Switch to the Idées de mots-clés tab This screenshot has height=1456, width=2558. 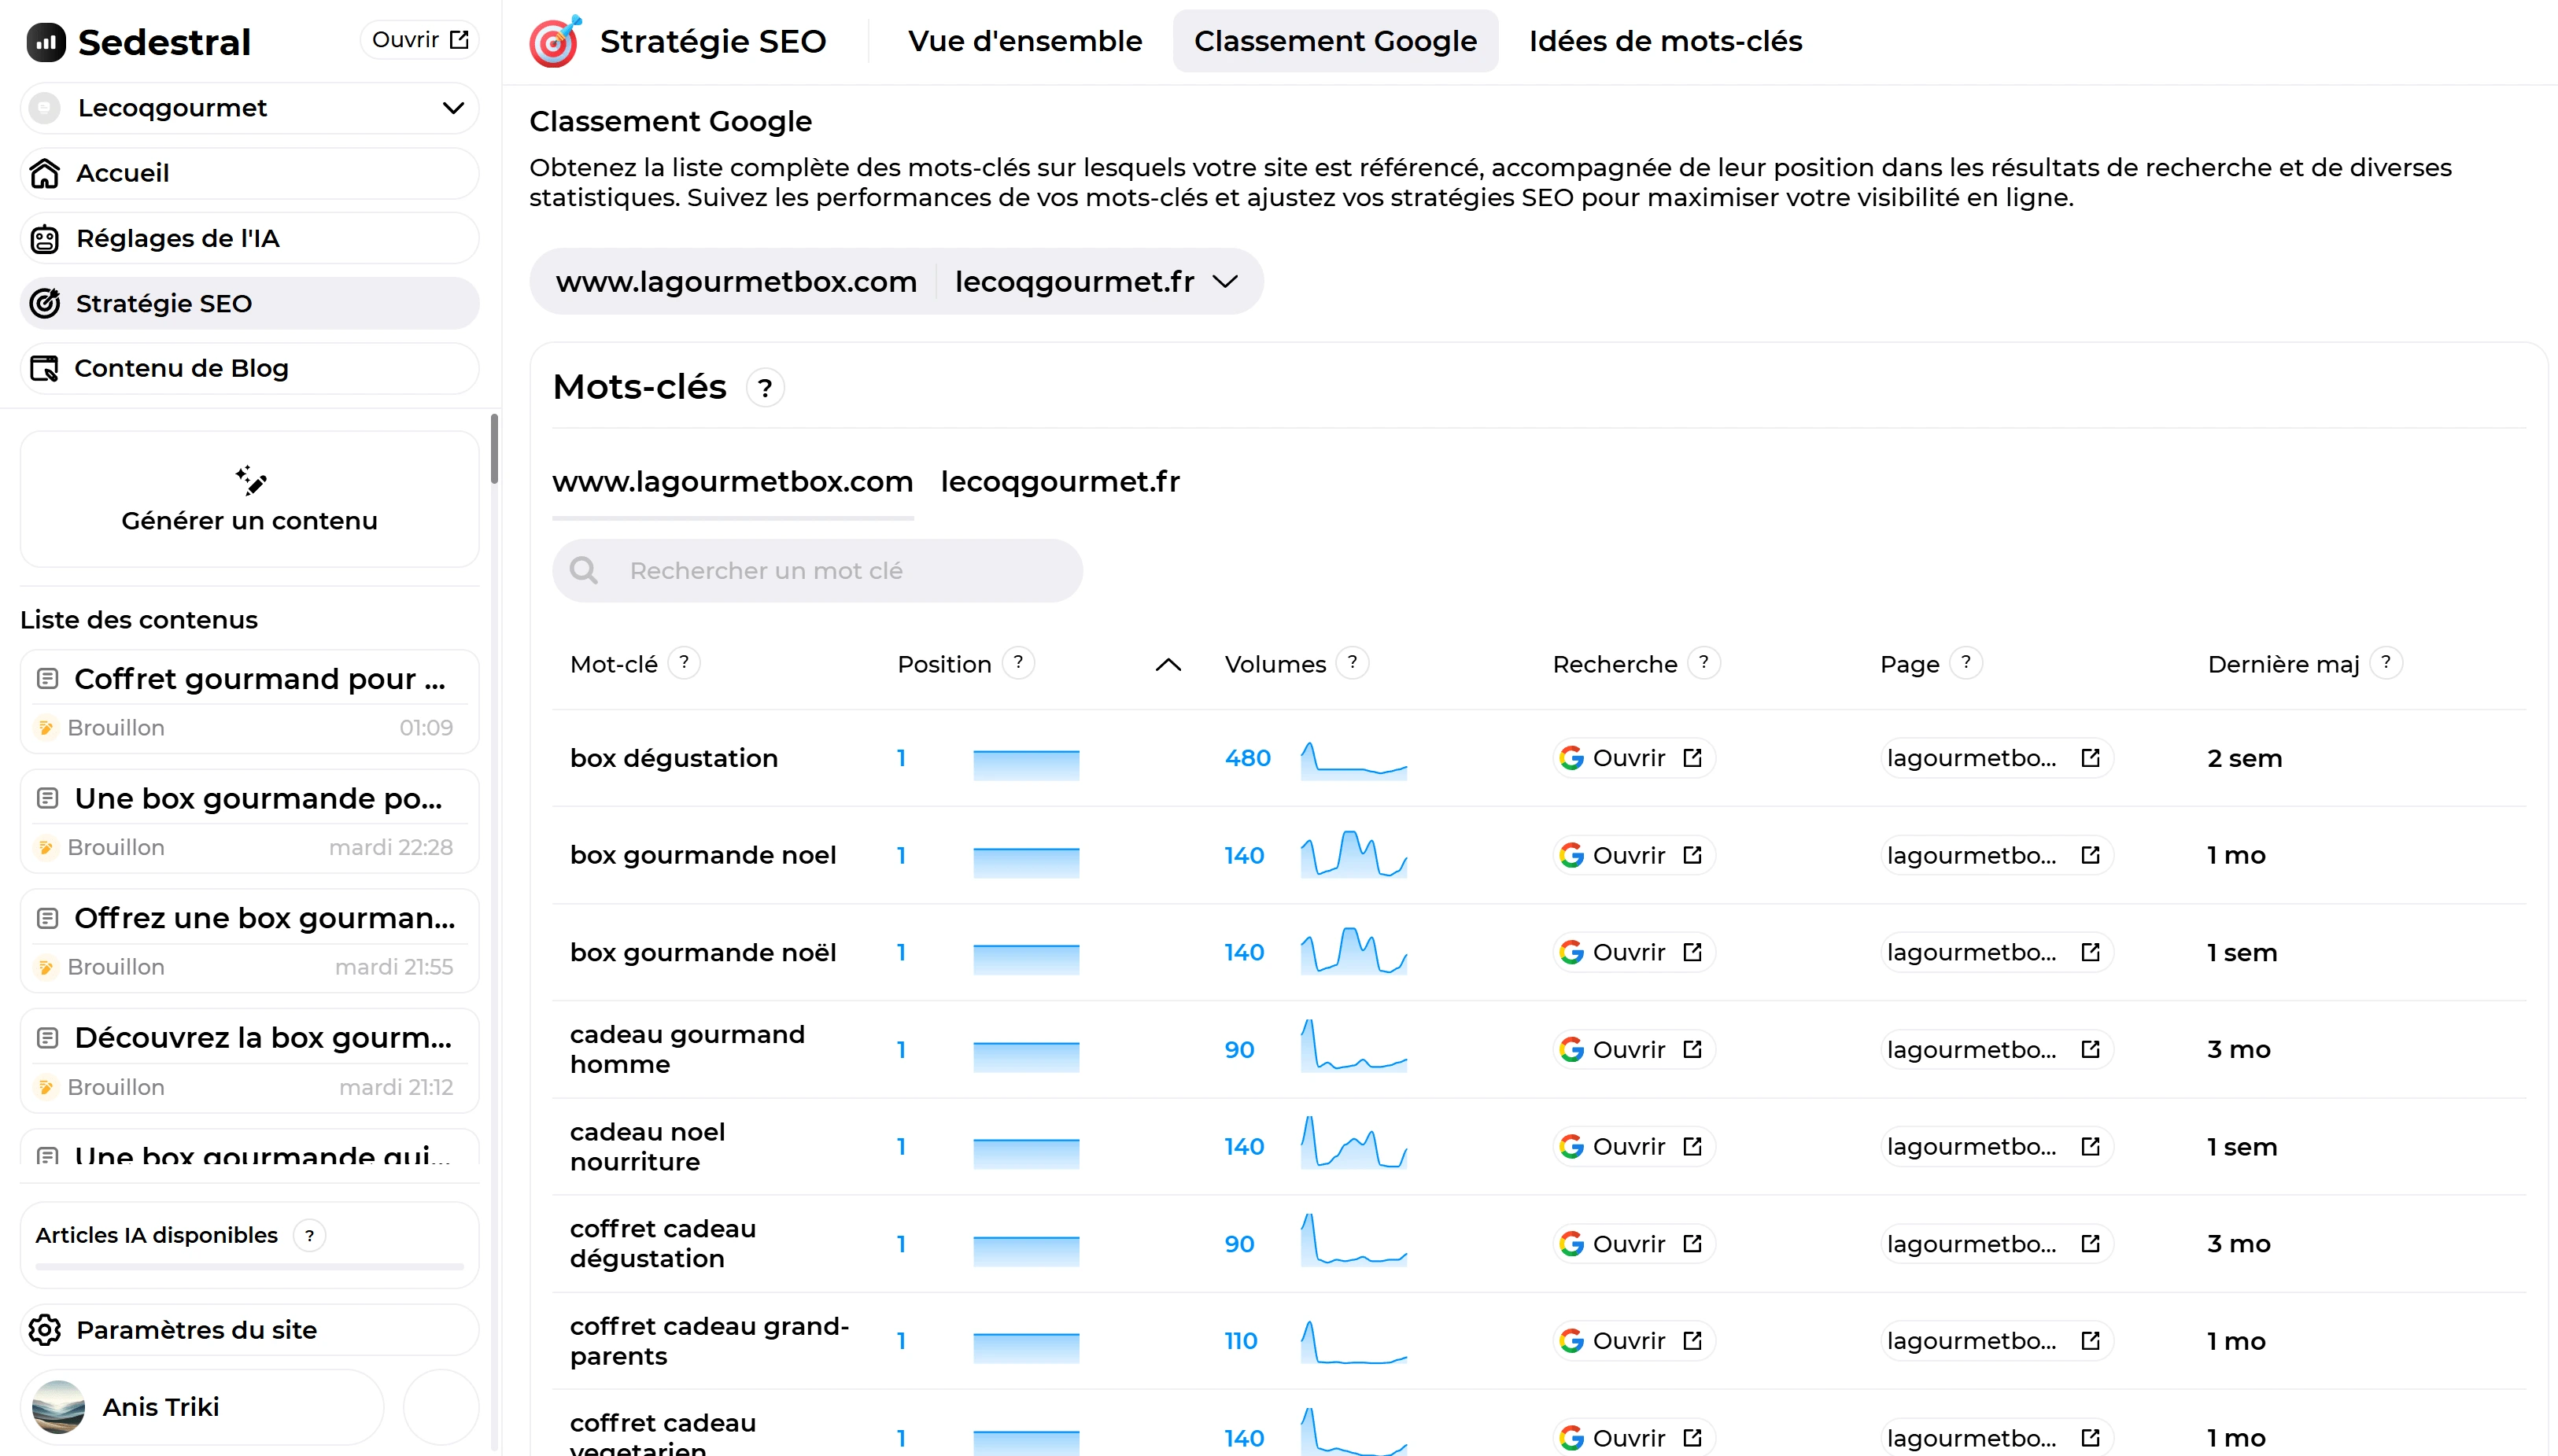tap(1665, 41)
